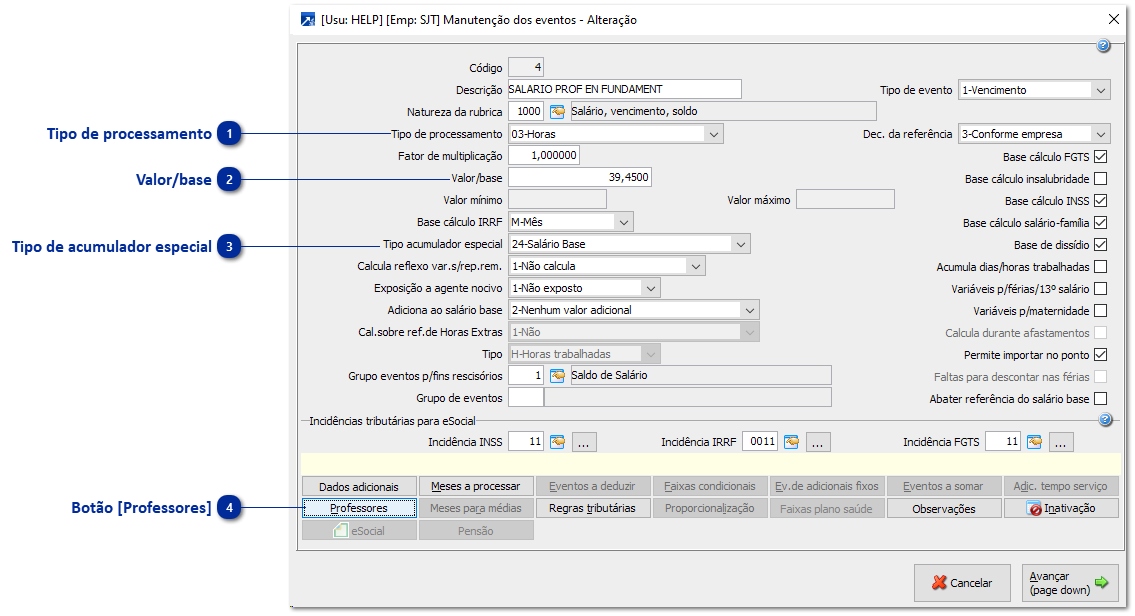
Task: Toggle Permite importar no ponto checkbox
Action: click(1101, 355)
